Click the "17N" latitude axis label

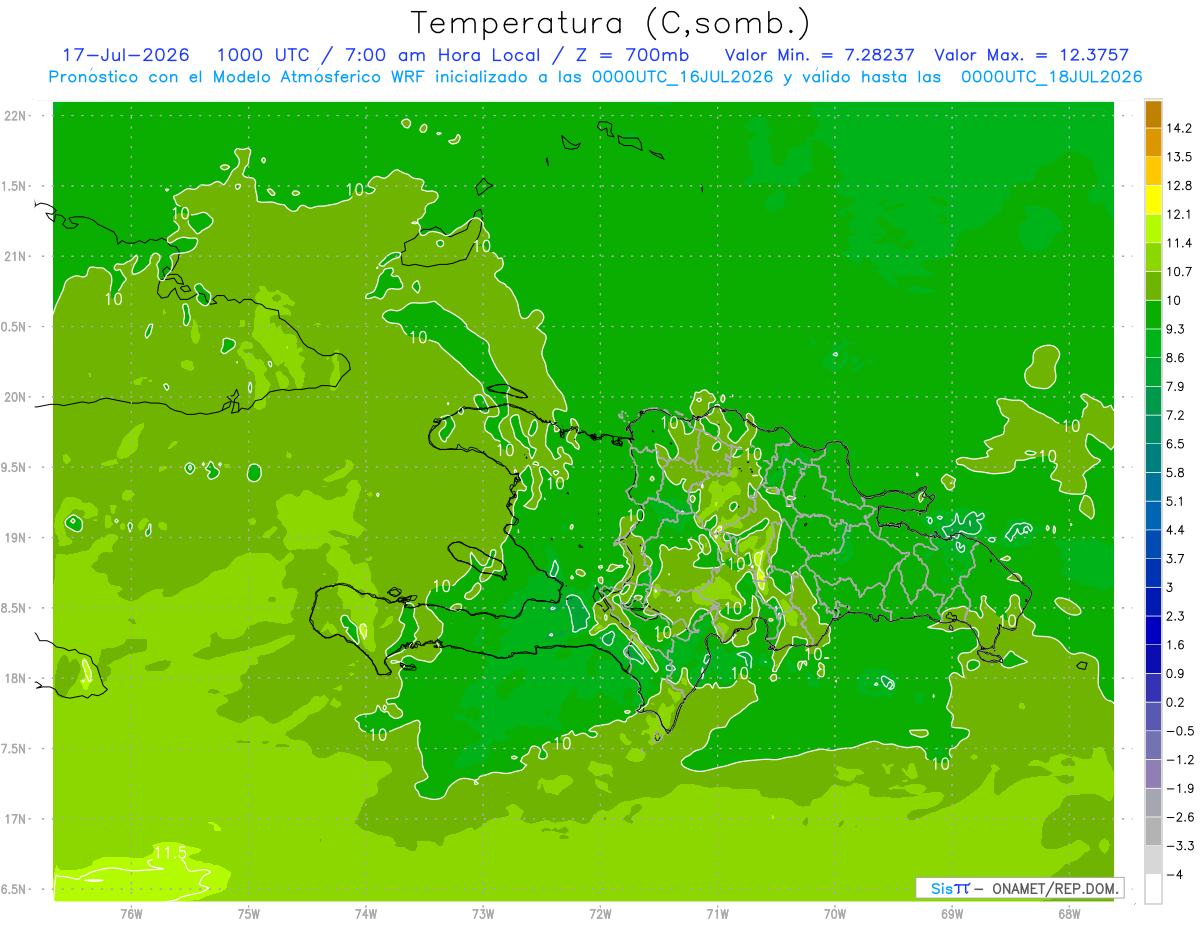[17, 819]
